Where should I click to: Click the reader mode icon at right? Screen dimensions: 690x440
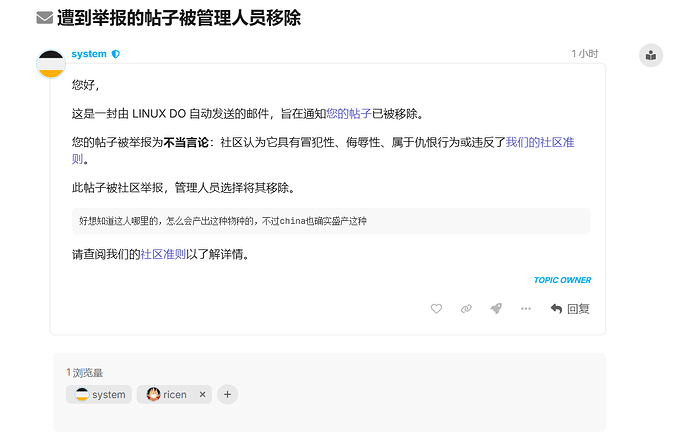(651, 55)
